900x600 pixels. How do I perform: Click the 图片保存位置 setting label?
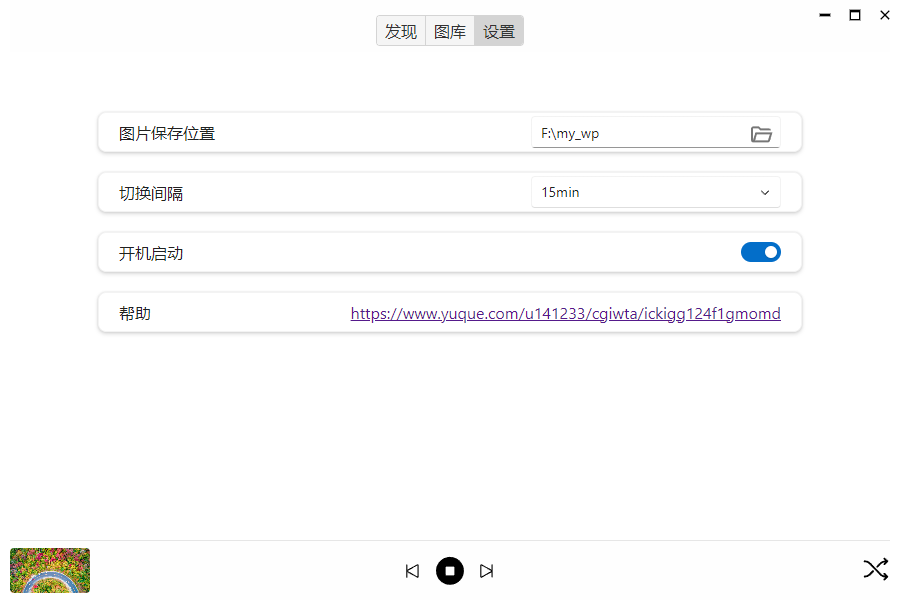167,134
